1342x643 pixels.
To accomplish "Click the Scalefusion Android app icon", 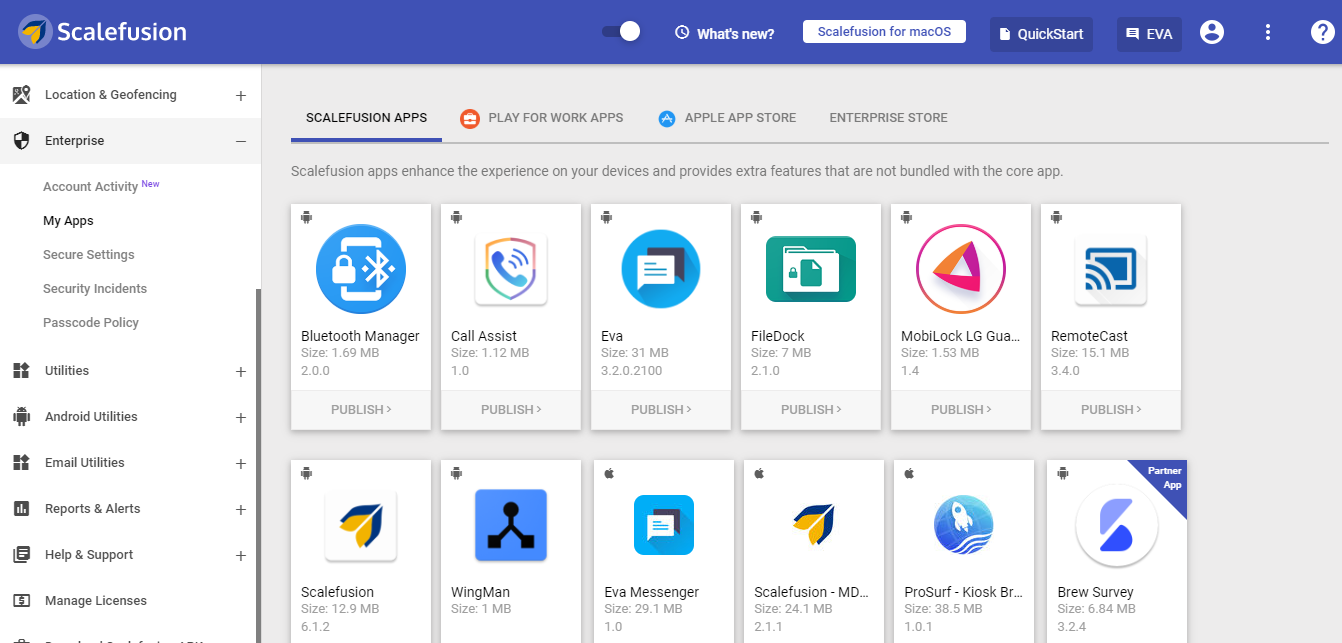I will pyautogui.click(x=361, y=526).
